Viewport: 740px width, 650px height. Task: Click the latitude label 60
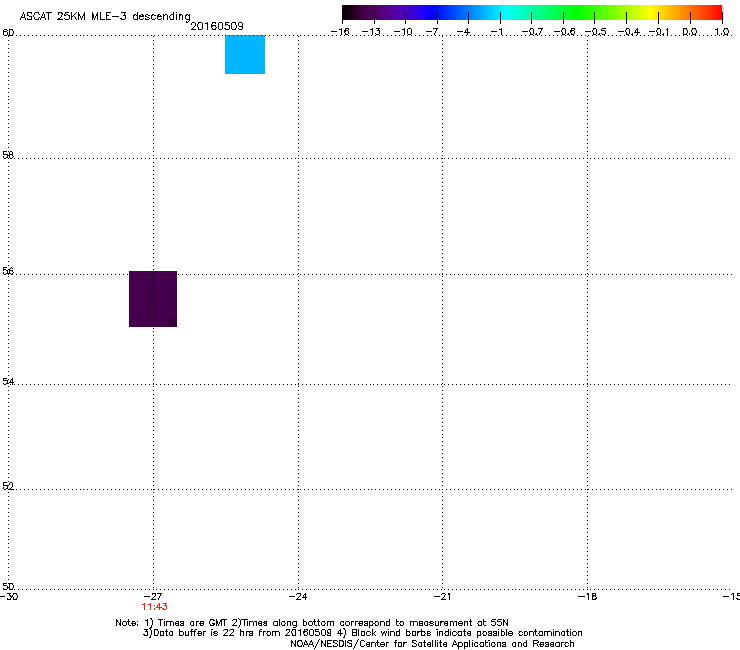pyautogui.click(x=8, y=33)
